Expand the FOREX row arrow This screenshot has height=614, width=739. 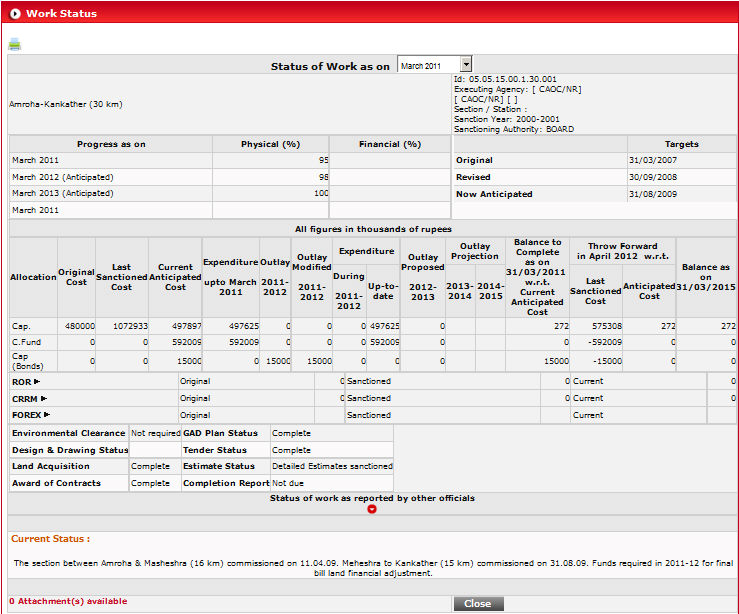(x=47, y=414)
